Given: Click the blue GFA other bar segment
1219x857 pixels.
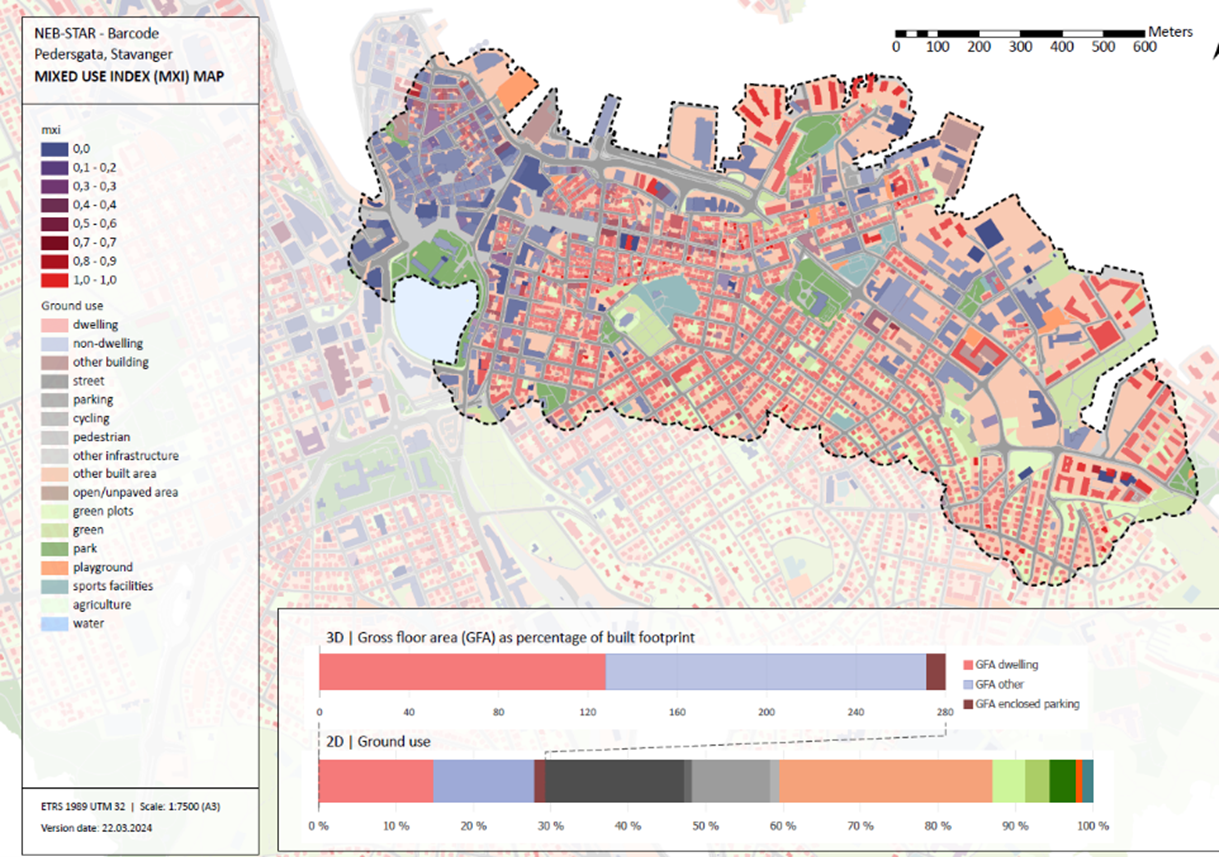Looking at the screenshot, I should 765,672.
